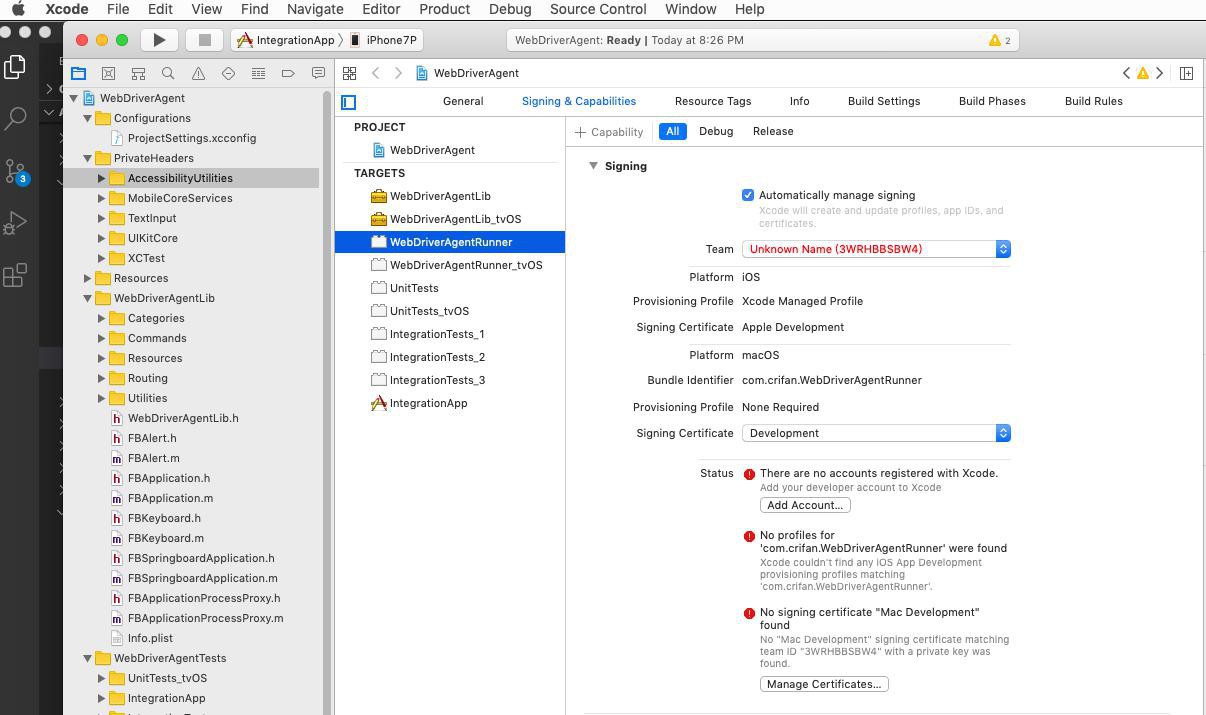Open Explorer icon in background editor sidebar
The height and width of the screenshot is (715, 1206).
pyautogui.click(x=15, y=67)
